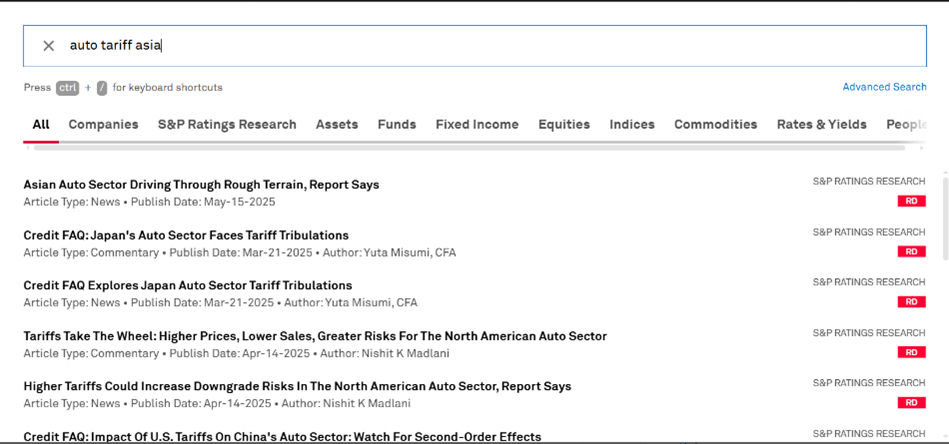Viewport: 949px width, 444px height.
Task: Switch to the Rates & Yields tab
Action: pyautogui.click(x=821, y=125)
